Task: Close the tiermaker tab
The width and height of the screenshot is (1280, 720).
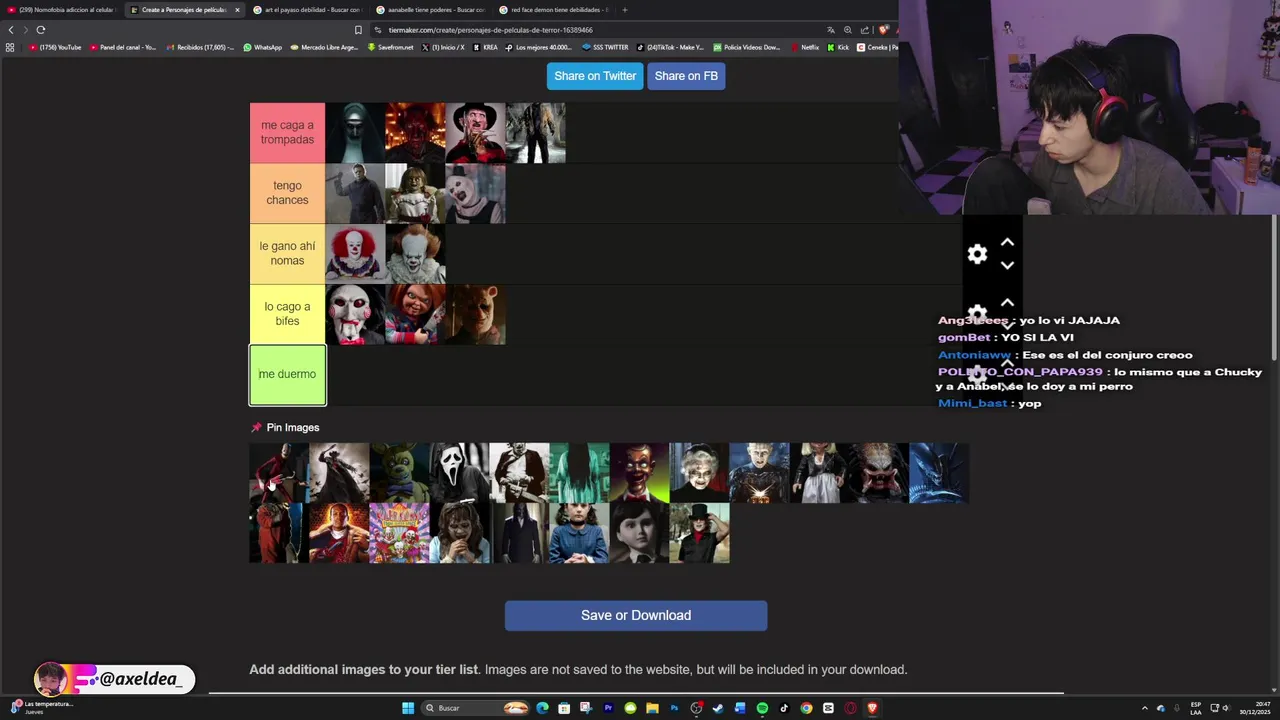Action: [x=237, y=10]
